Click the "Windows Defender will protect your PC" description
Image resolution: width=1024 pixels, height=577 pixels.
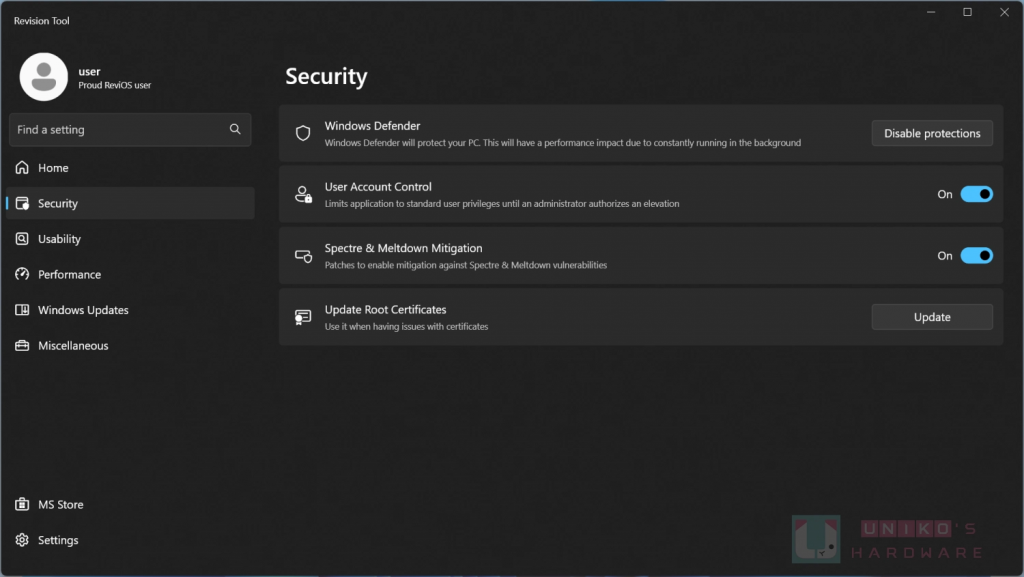(562, 143)
